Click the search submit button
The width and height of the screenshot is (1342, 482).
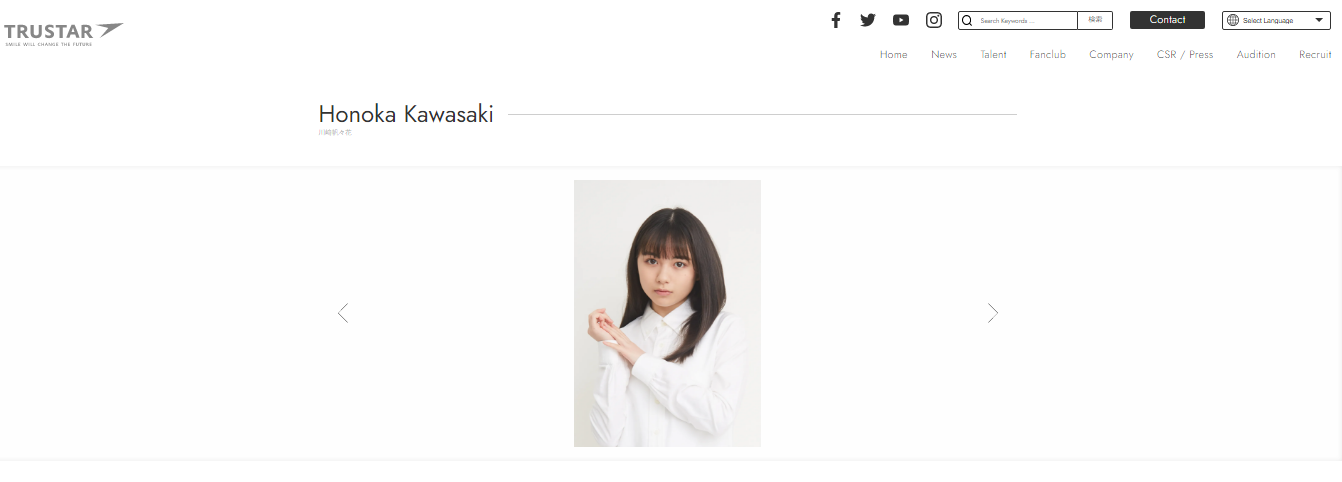1095,20
